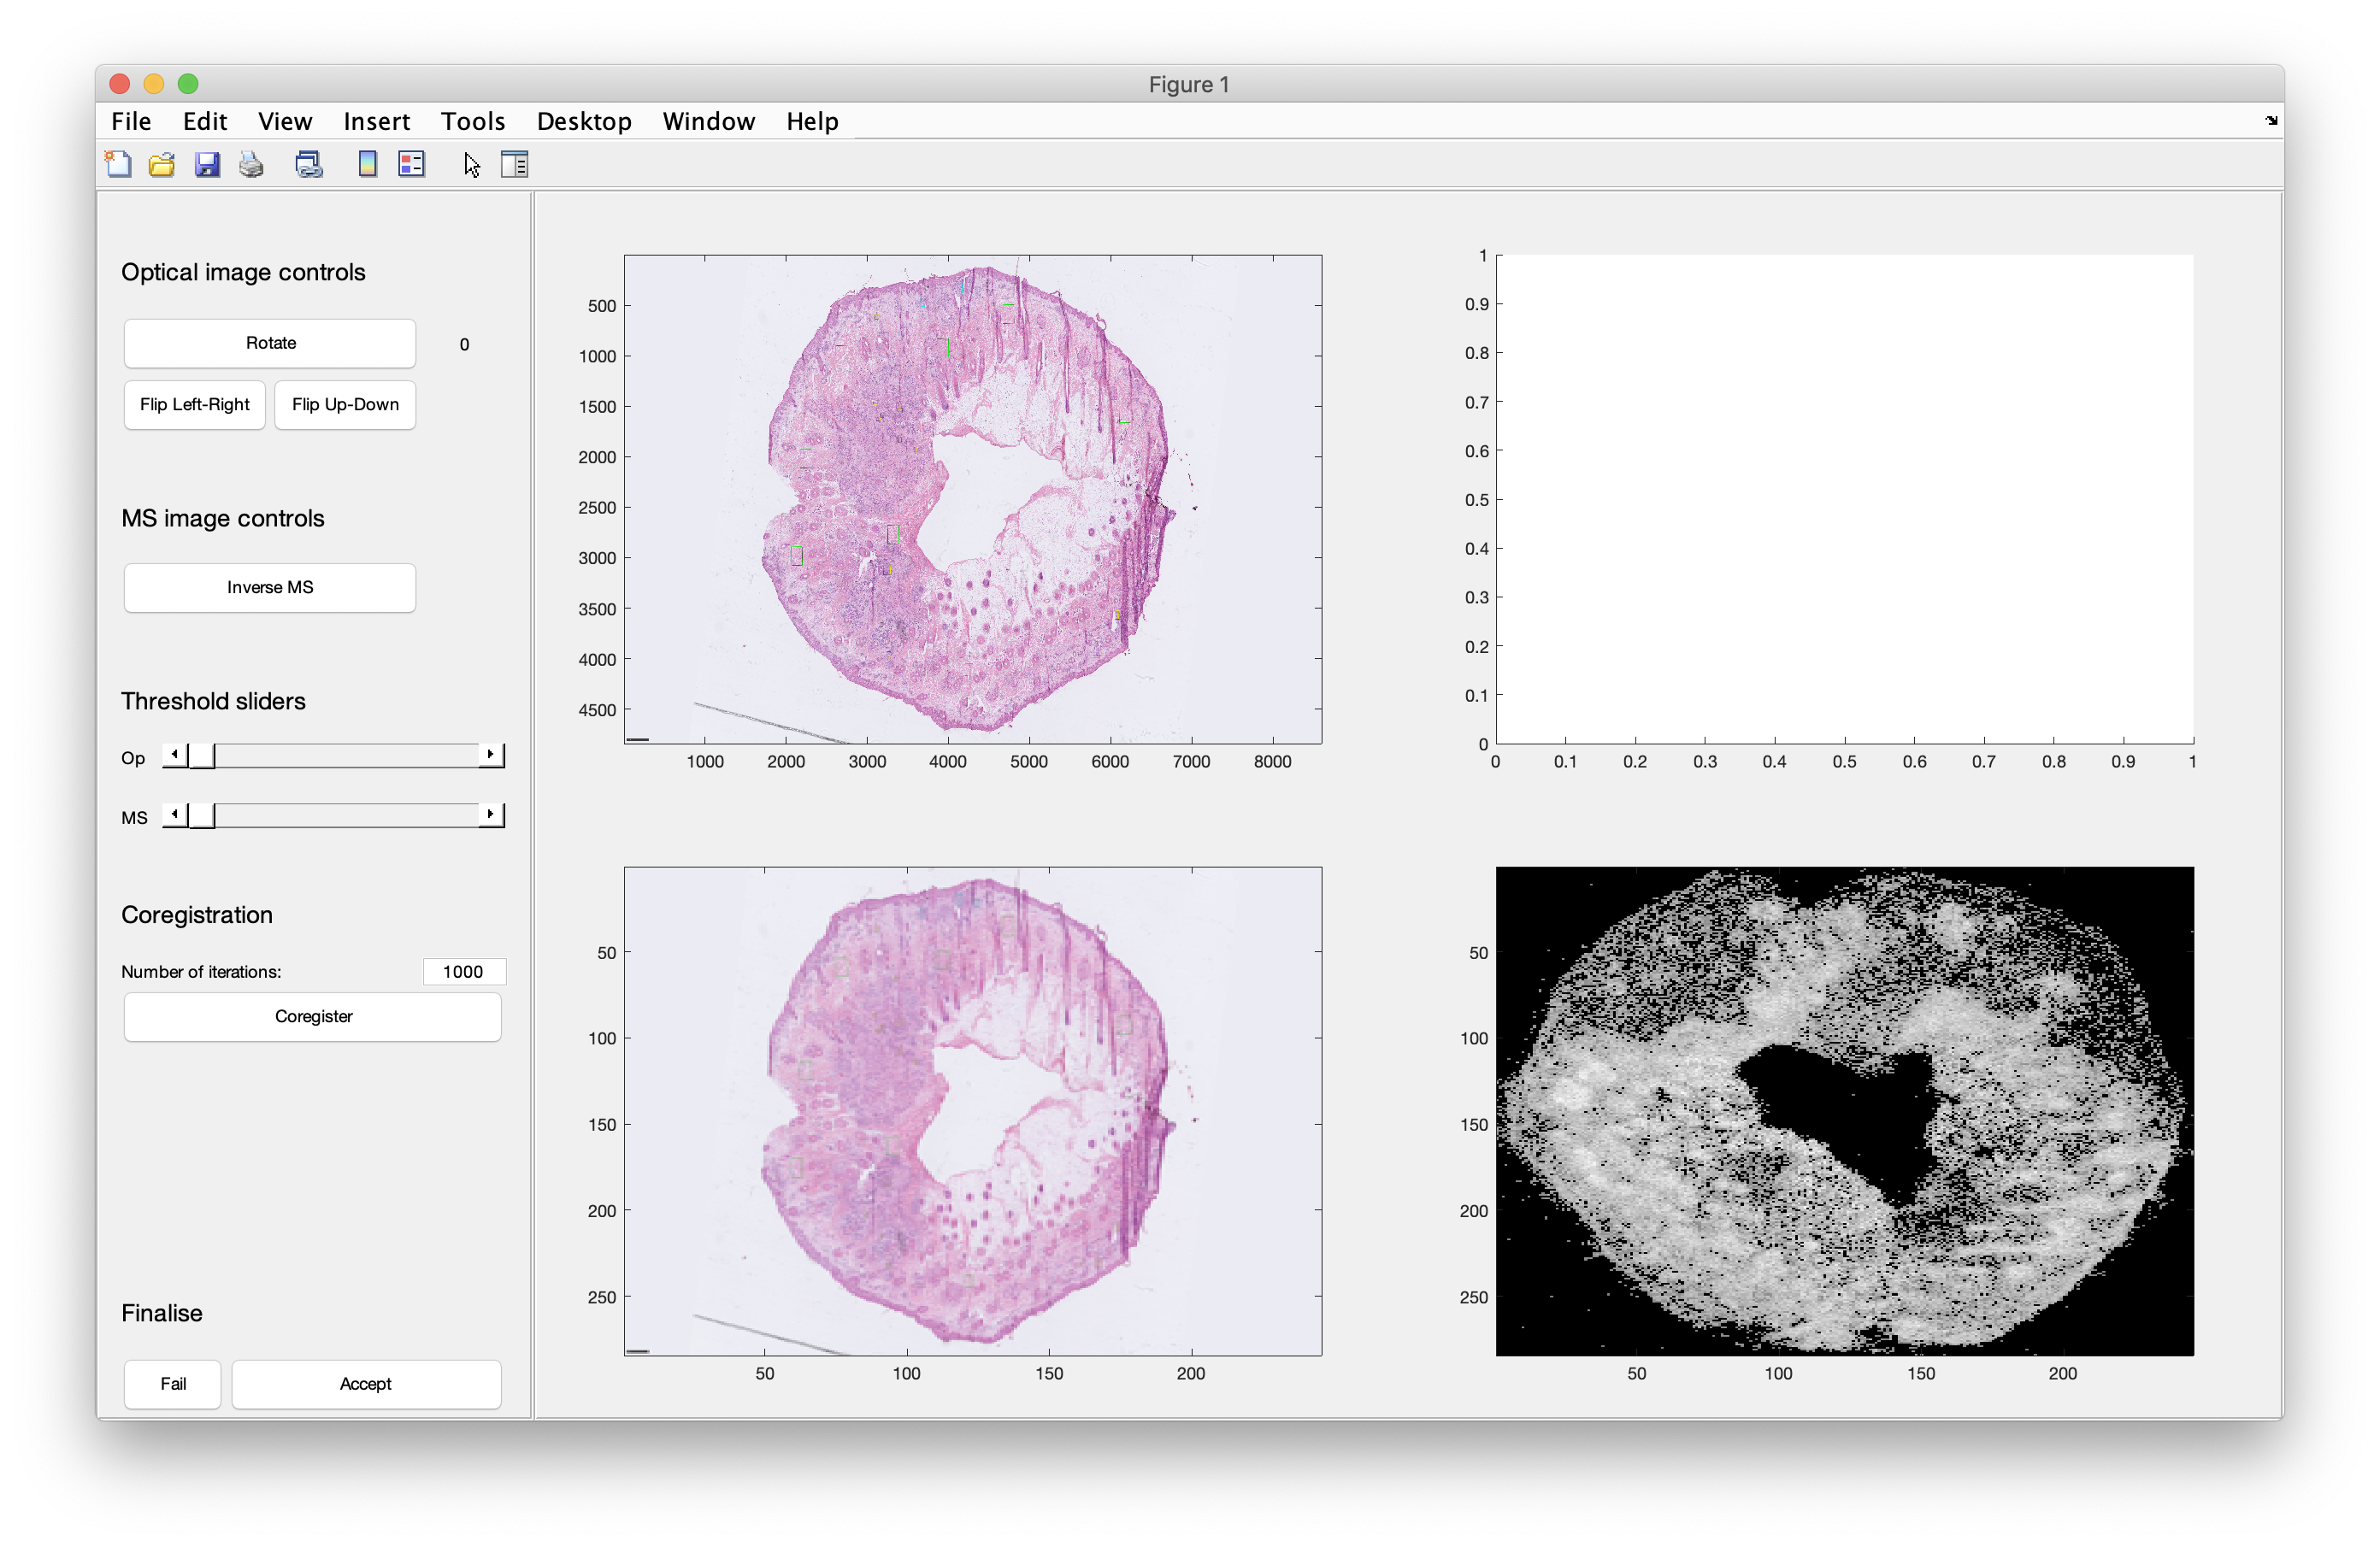Insert Legend using the toolbar icon
2380x1547 pixels.
click(x=411, y=164)
